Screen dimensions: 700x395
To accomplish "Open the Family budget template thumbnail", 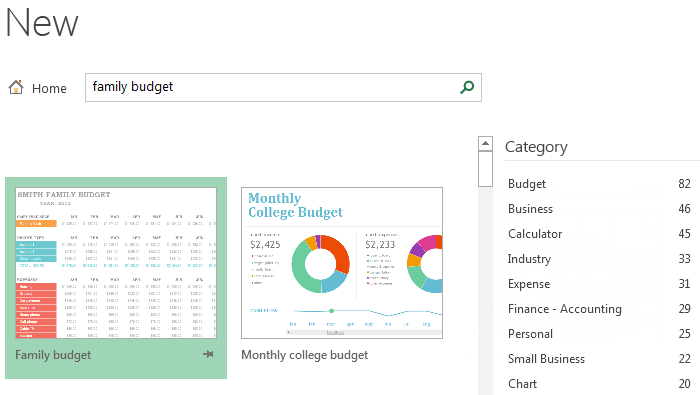I will tap(116, 263).
